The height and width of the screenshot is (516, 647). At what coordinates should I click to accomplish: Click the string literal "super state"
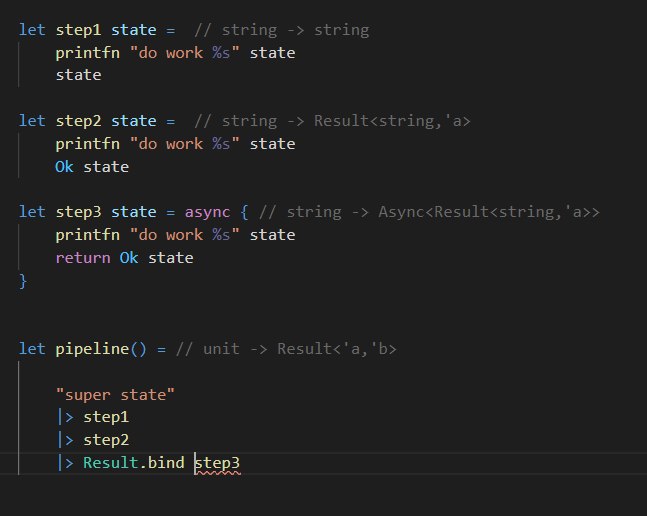click(x=115, y=395)
